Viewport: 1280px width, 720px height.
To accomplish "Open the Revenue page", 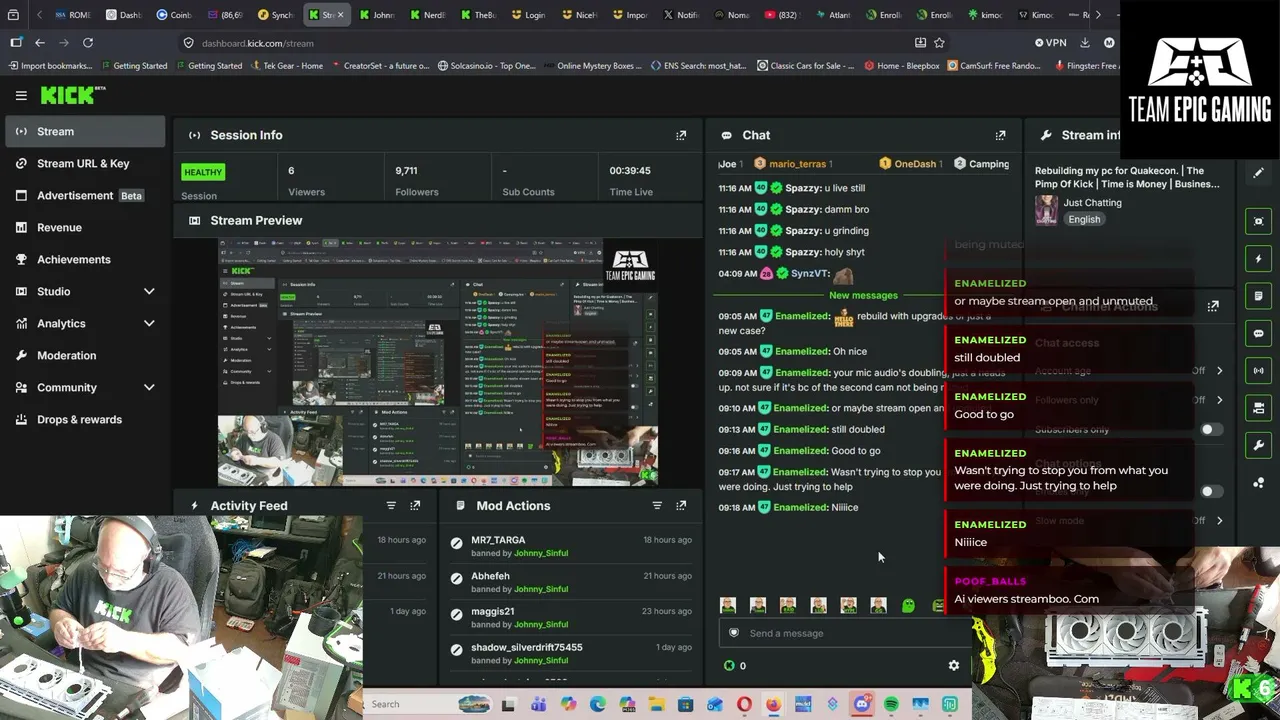I will click(85, 227).
